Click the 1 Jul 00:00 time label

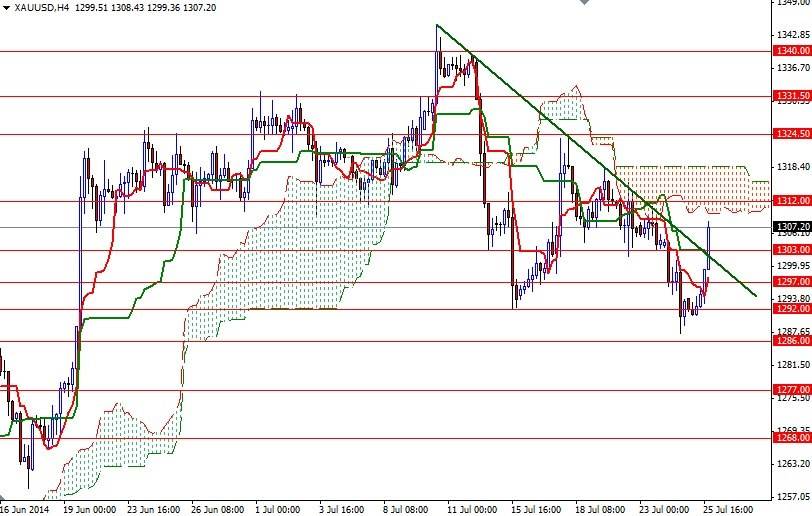tap(278, 509)
